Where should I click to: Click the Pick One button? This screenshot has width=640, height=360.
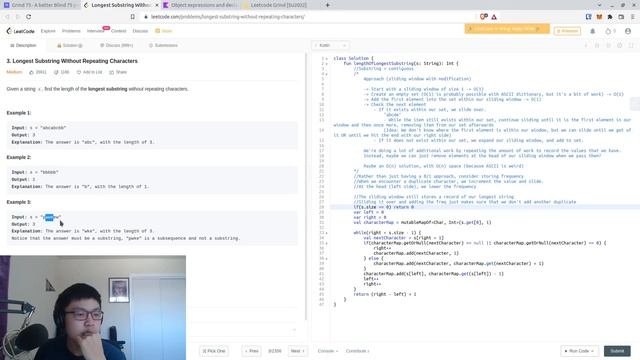(x=214, y=351)
